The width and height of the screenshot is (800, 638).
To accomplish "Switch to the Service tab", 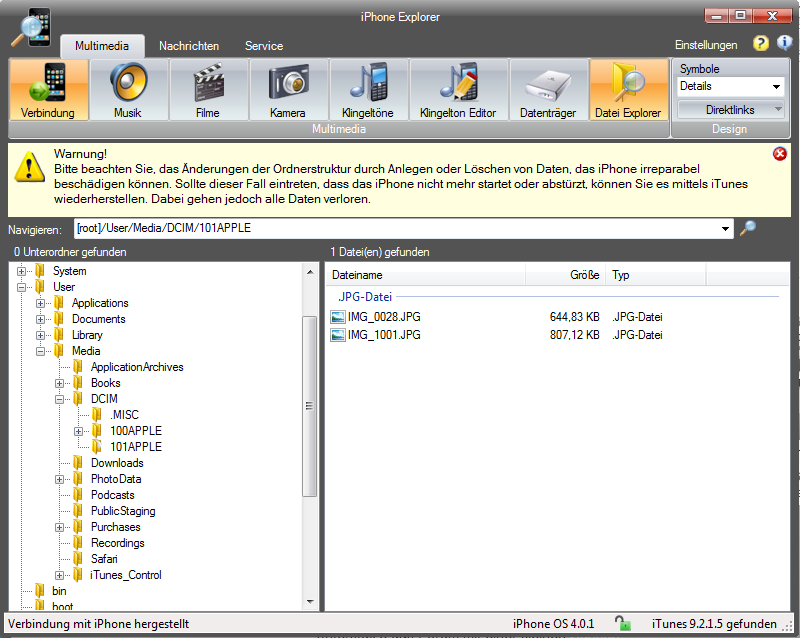I will tap(264, 46).
